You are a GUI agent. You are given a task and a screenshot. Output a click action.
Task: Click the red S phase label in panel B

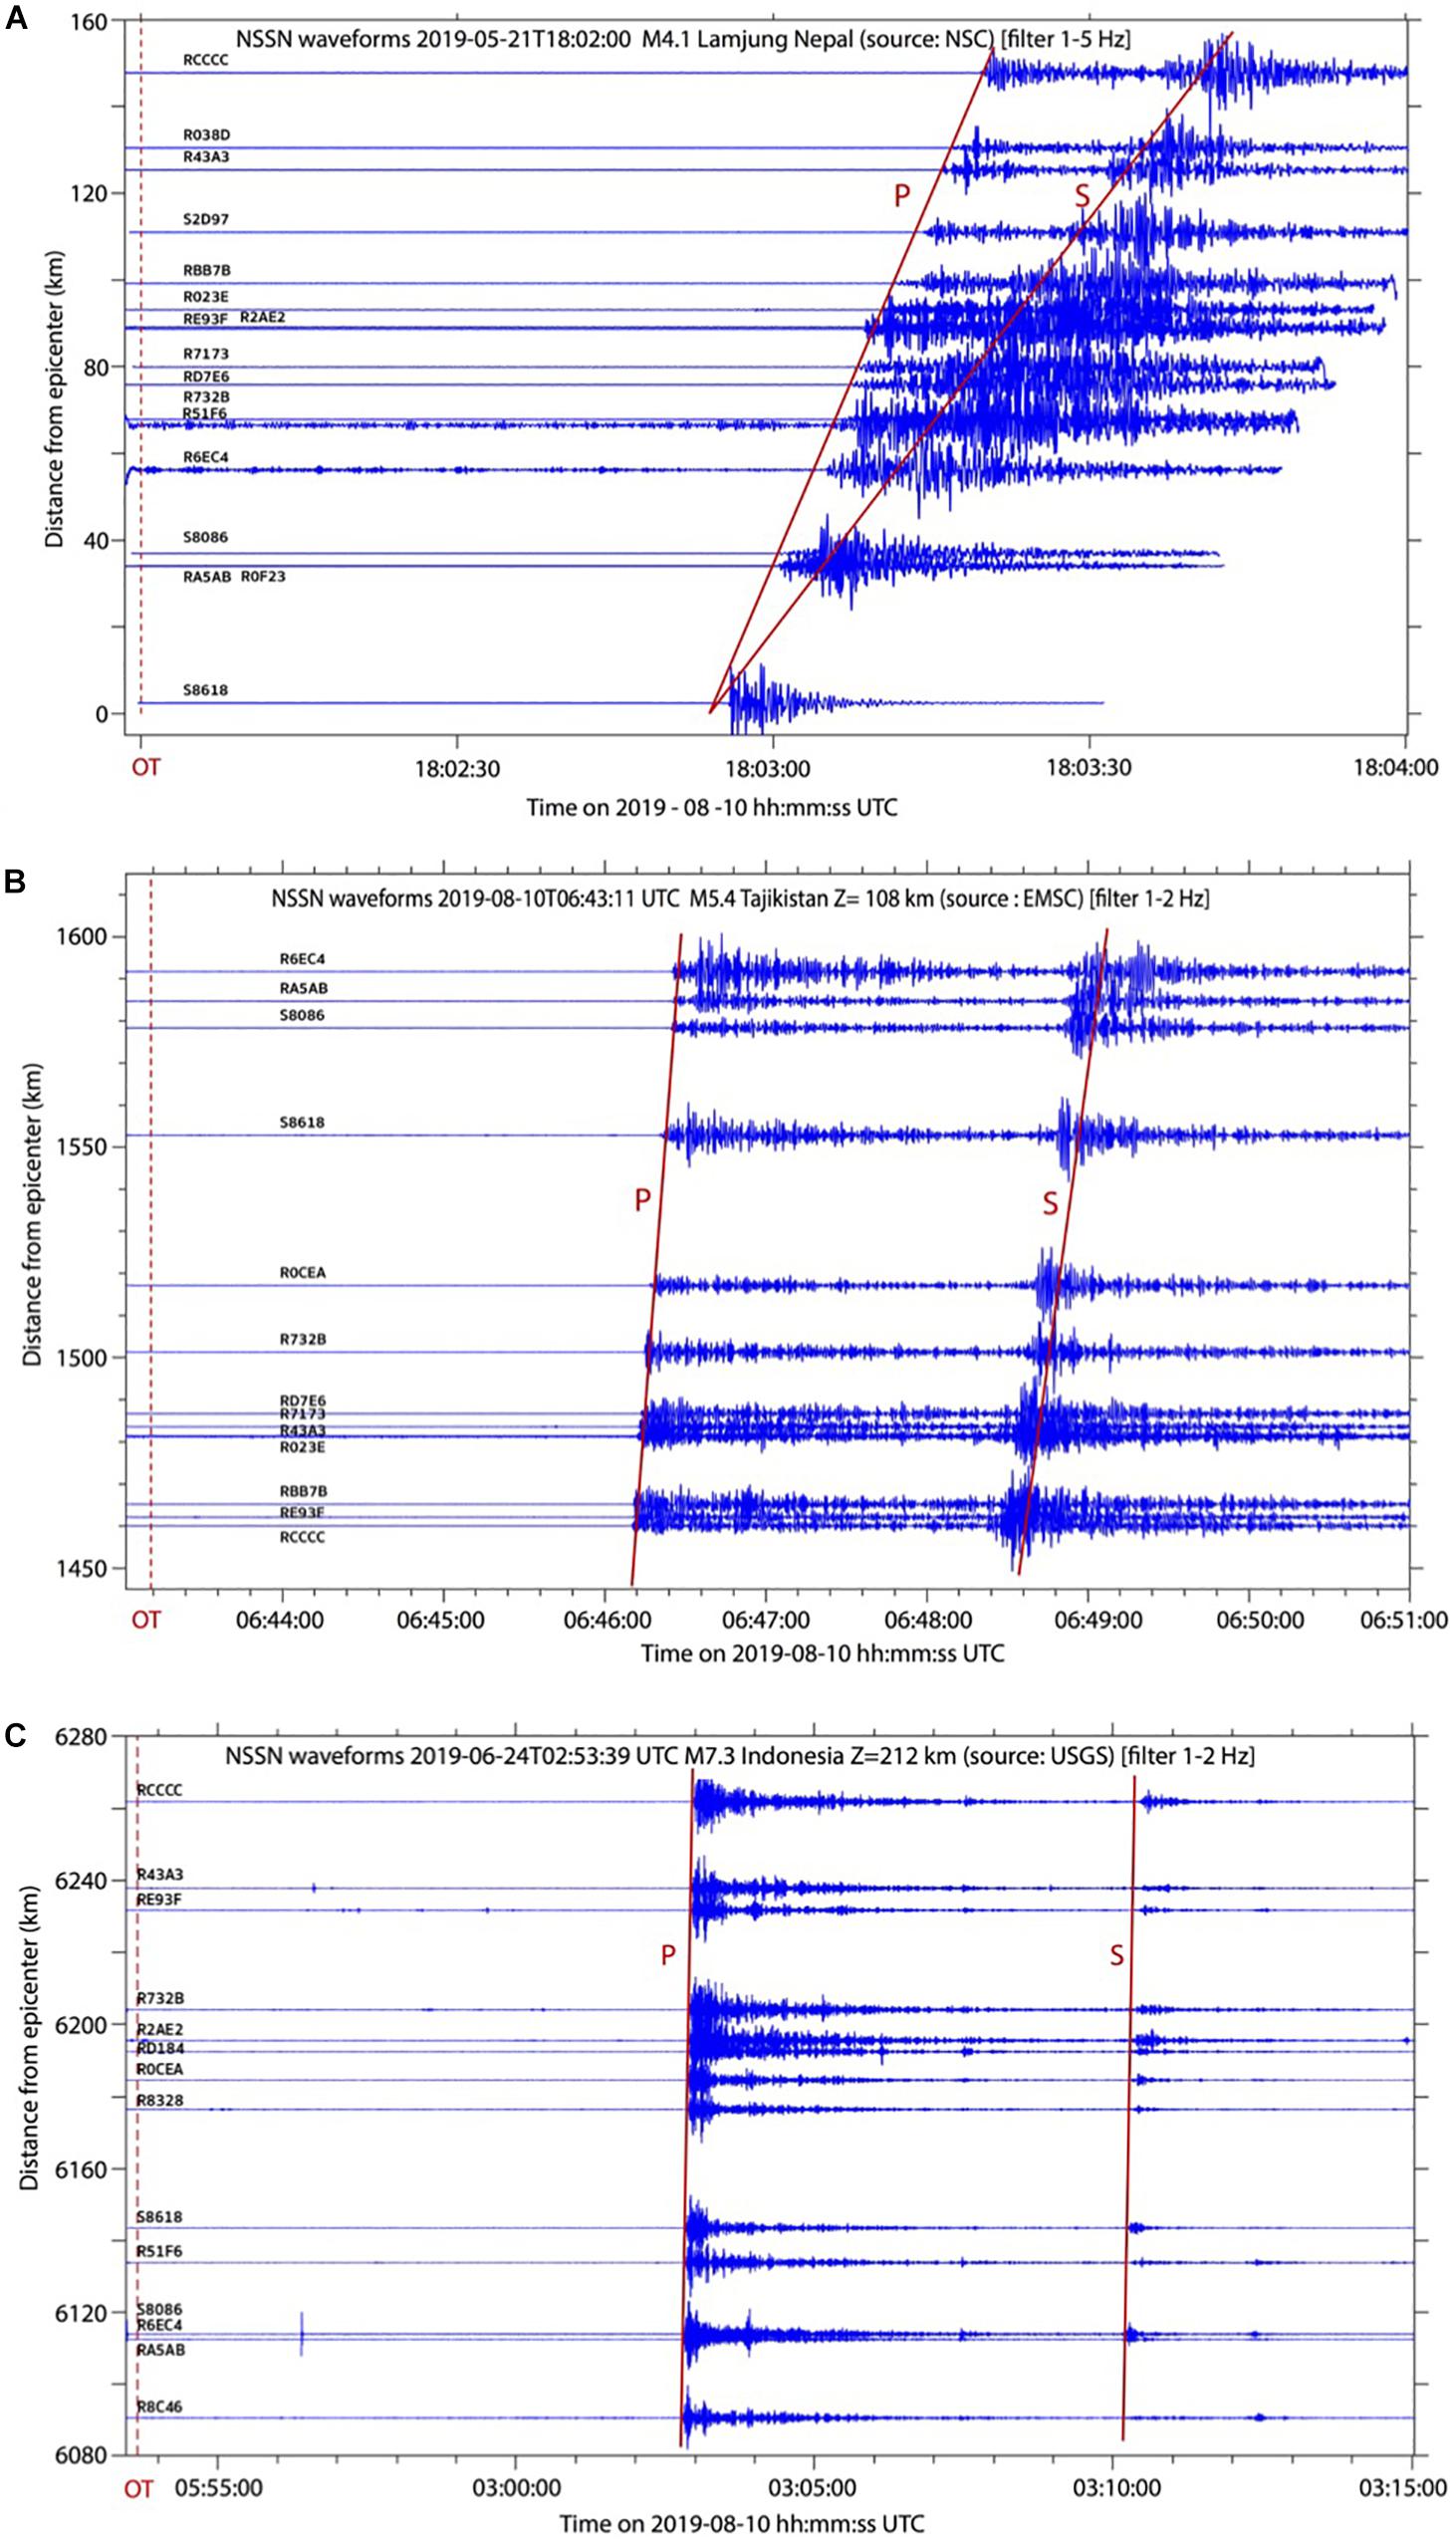coord(1050,1204)
